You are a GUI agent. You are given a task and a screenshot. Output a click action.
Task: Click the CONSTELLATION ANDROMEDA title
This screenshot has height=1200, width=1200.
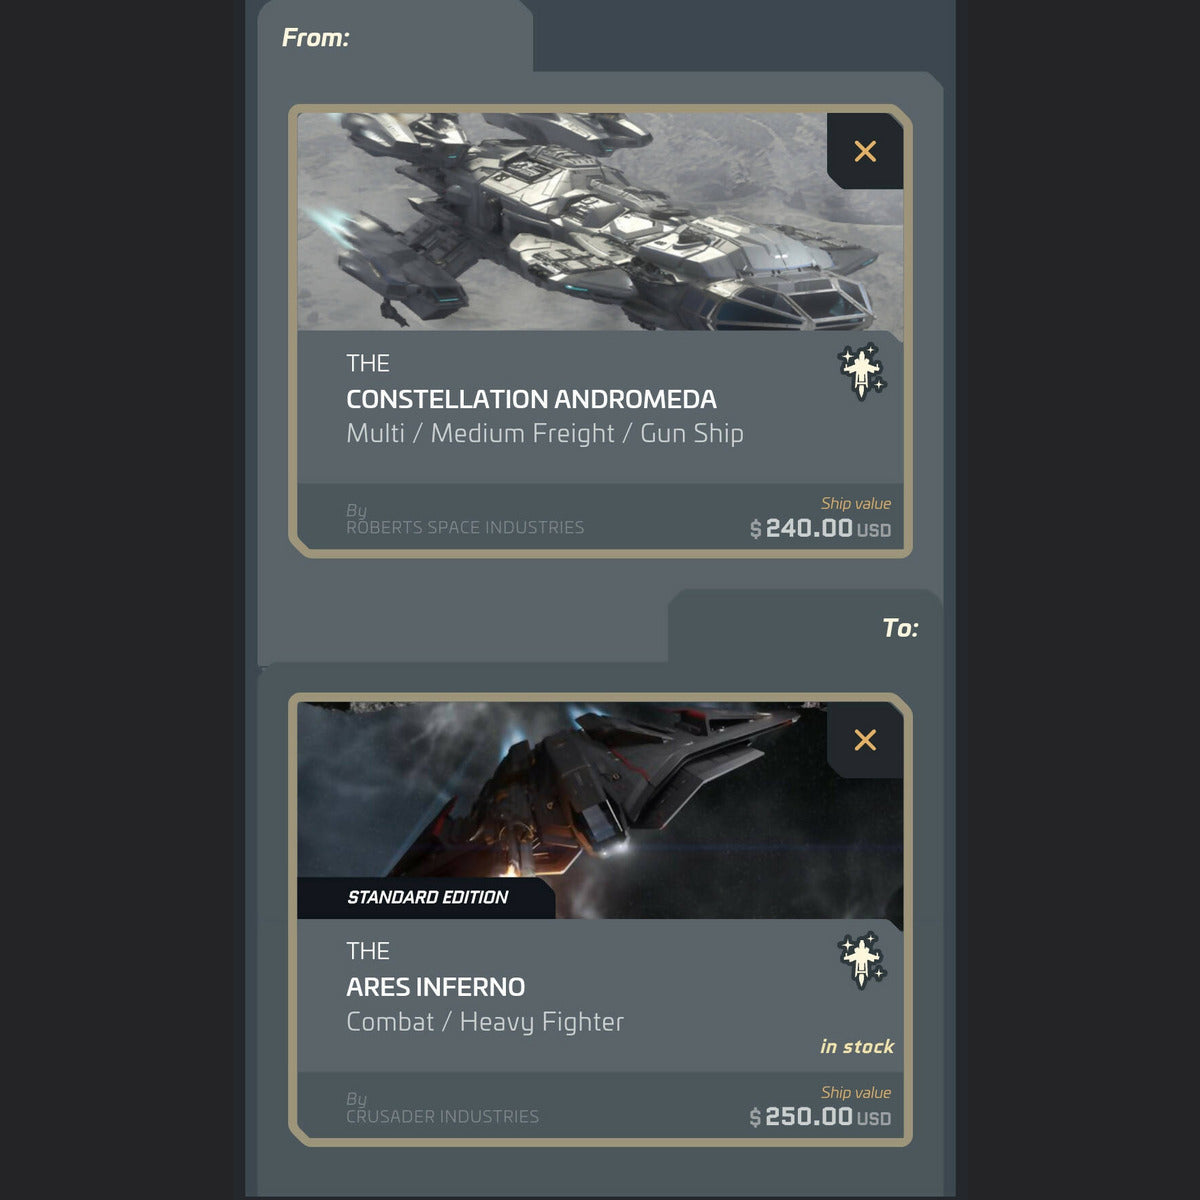click(x=531, y=399)
